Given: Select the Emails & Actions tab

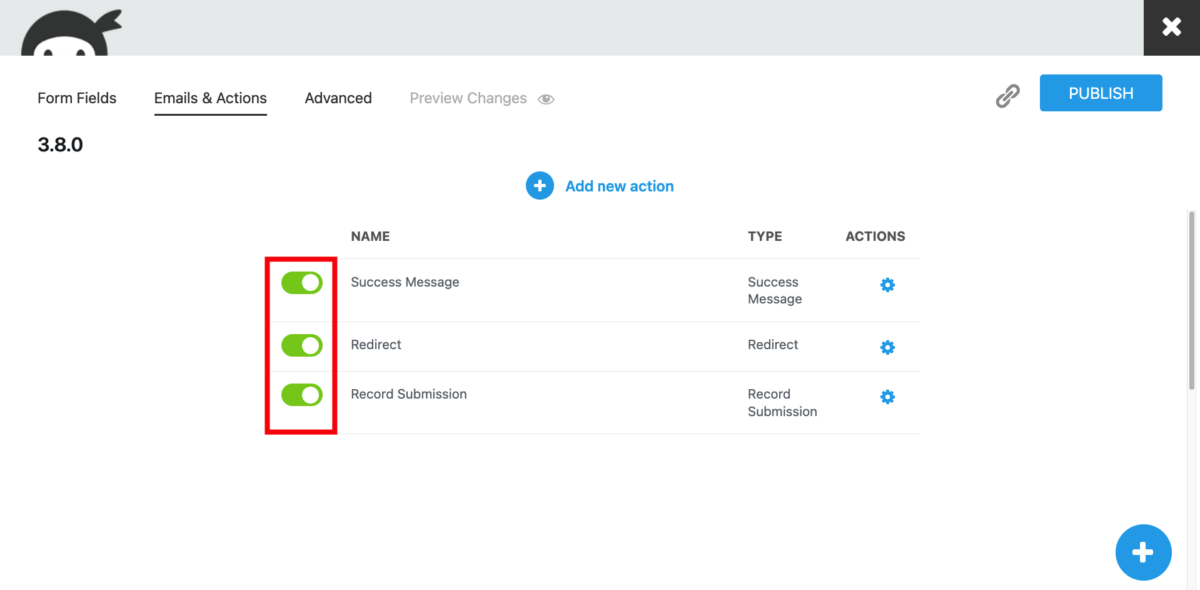Looking at the screenshot, I should coord(210,98).
